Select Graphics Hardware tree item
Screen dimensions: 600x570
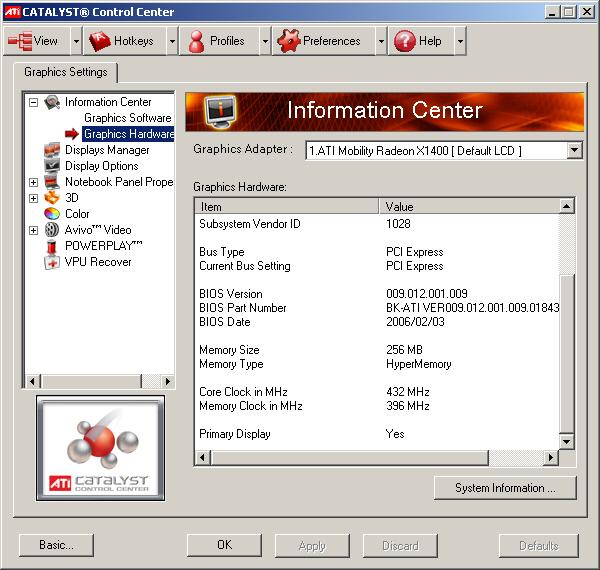128,134
